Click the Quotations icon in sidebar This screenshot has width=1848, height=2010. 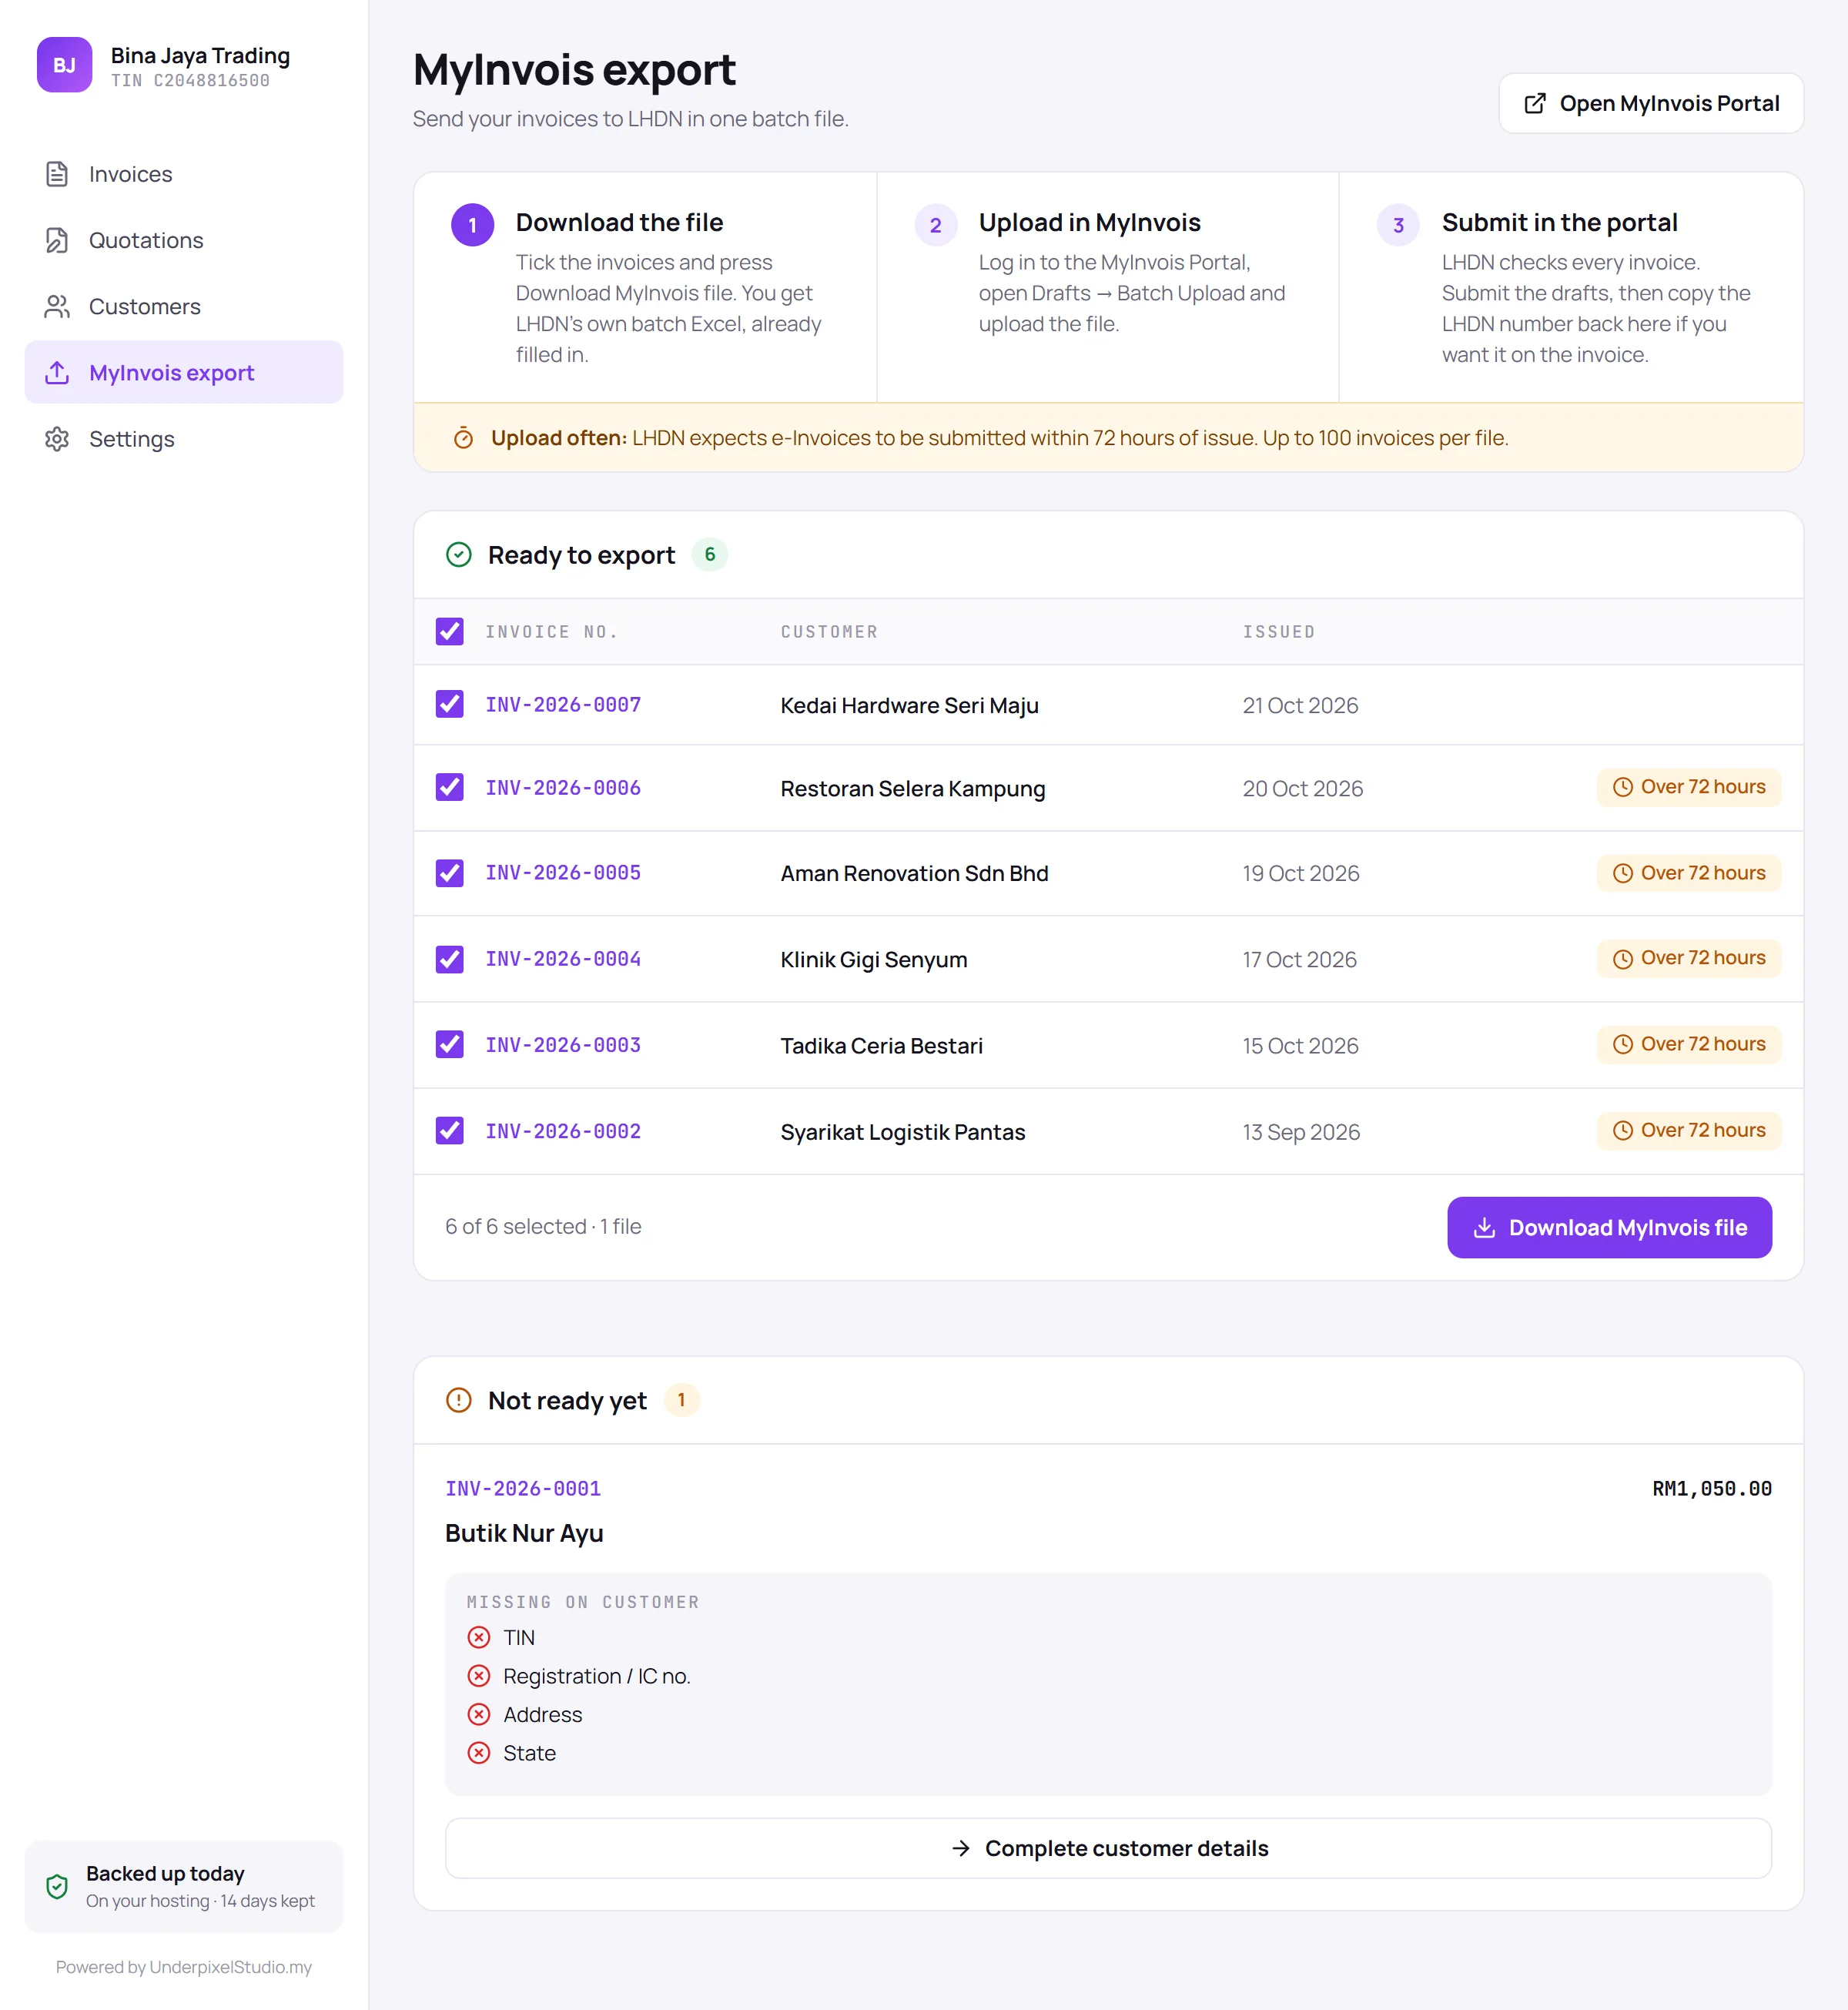57,240
